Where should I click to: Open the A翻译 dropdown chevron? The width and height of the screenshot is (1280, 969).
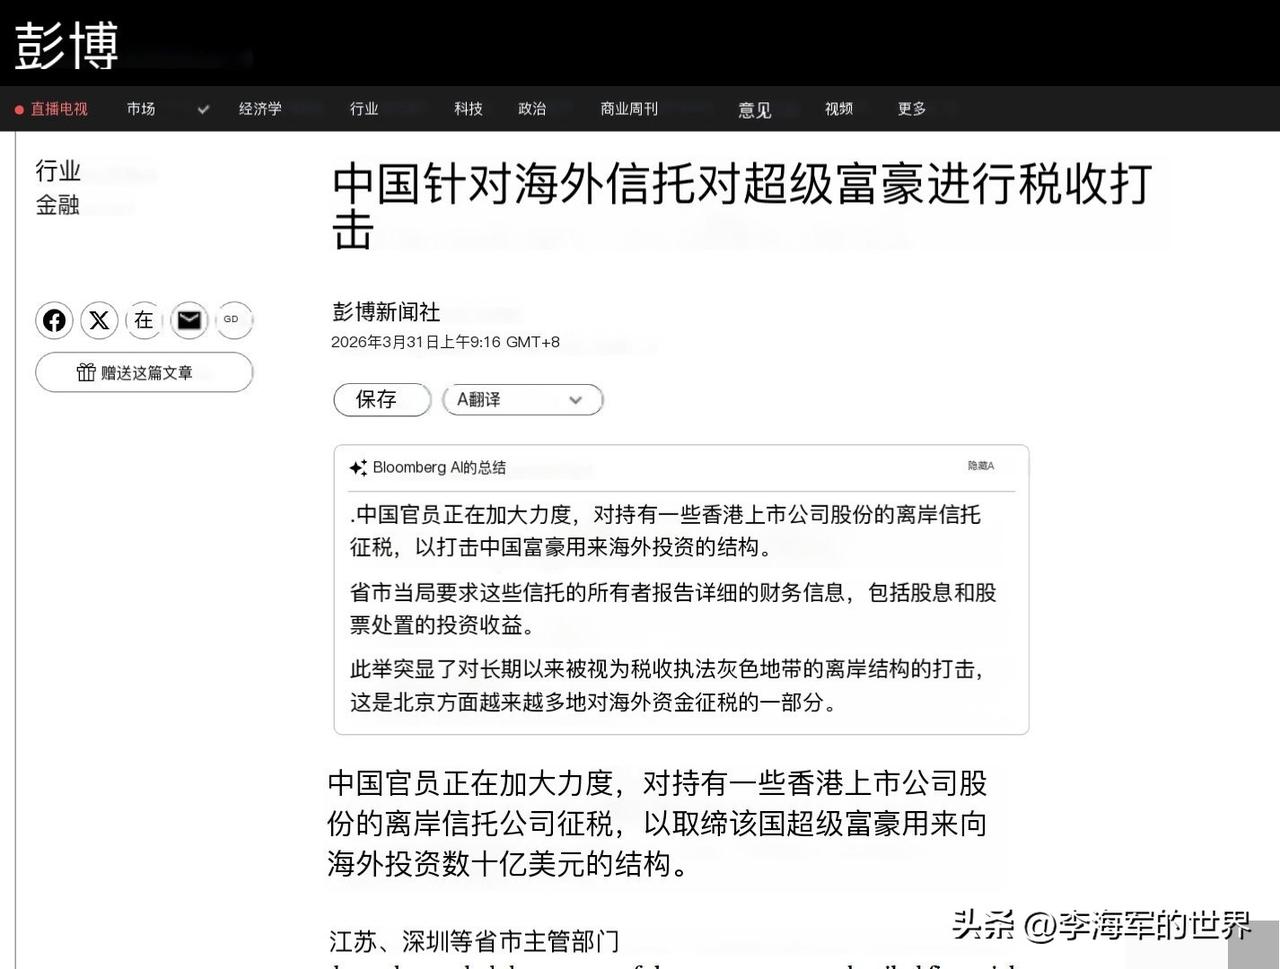[x=575, y=399]
